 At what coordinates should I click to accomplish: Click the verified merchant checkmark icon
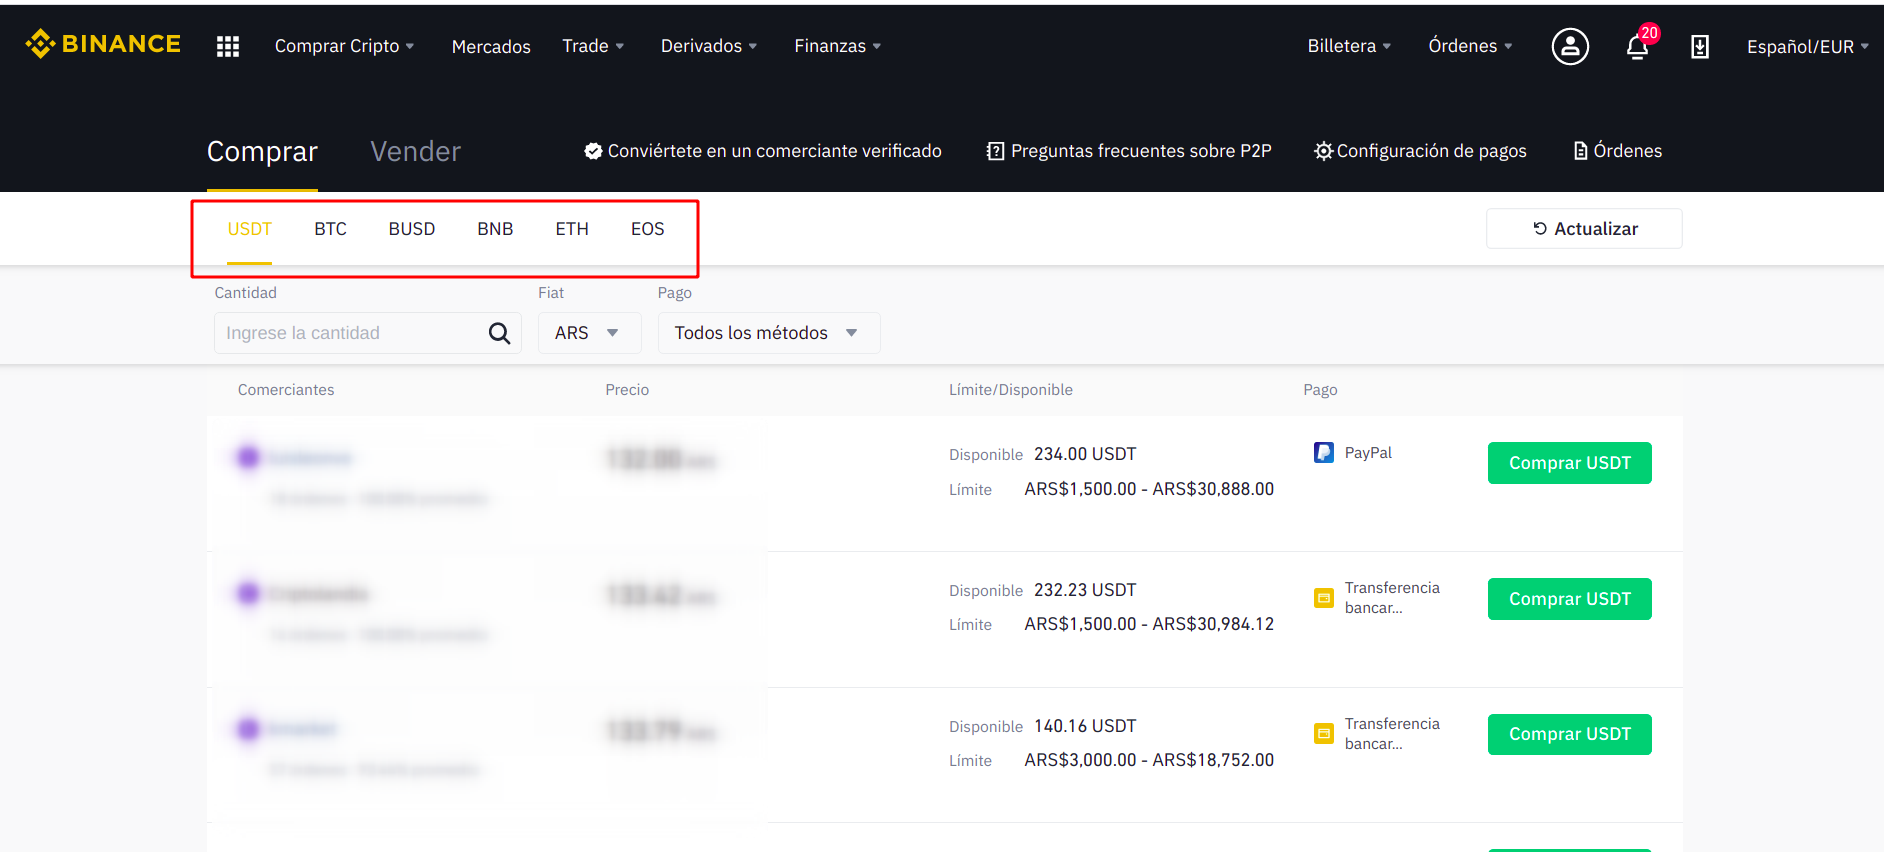click(593, 151)
